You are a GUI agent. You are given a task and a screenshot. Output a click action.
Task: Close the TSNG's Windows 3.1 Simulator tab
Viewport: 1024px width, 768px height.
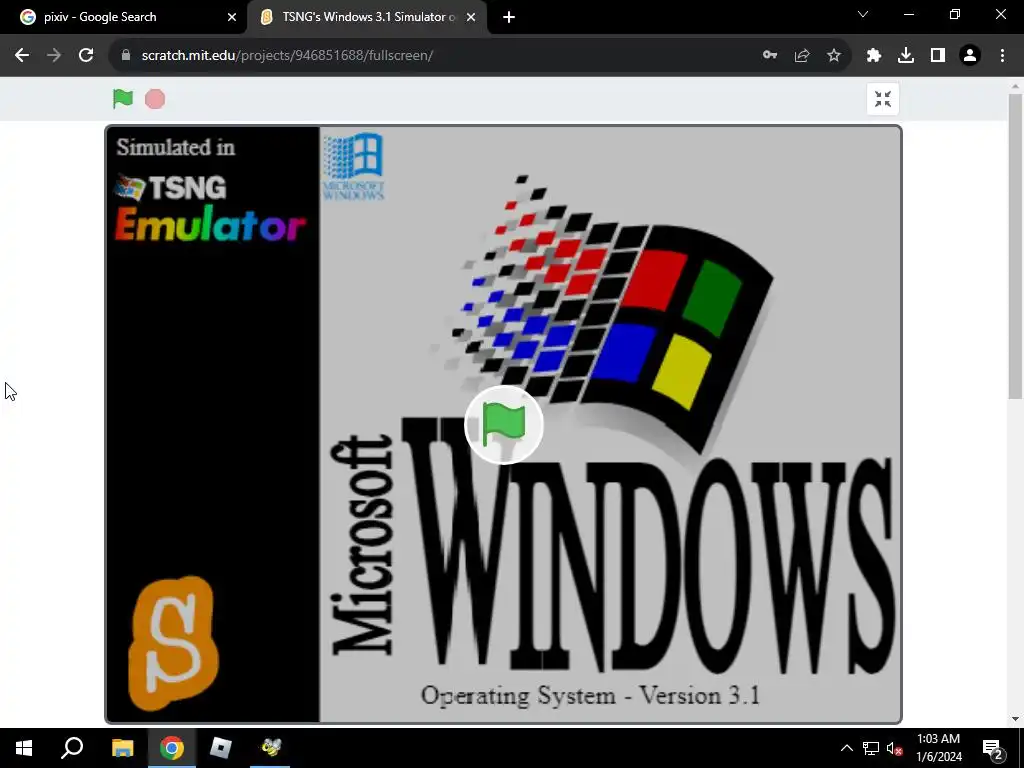(471, 17)
